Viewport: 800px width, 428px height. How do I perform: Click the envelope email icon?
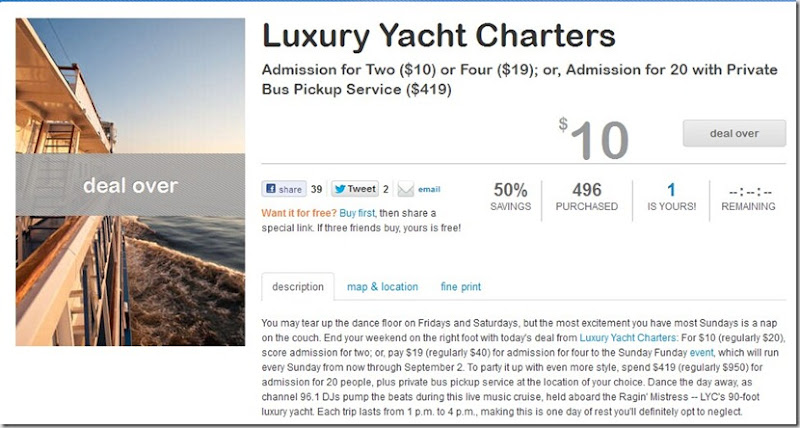pyautogui.click(x=405, y=189)
